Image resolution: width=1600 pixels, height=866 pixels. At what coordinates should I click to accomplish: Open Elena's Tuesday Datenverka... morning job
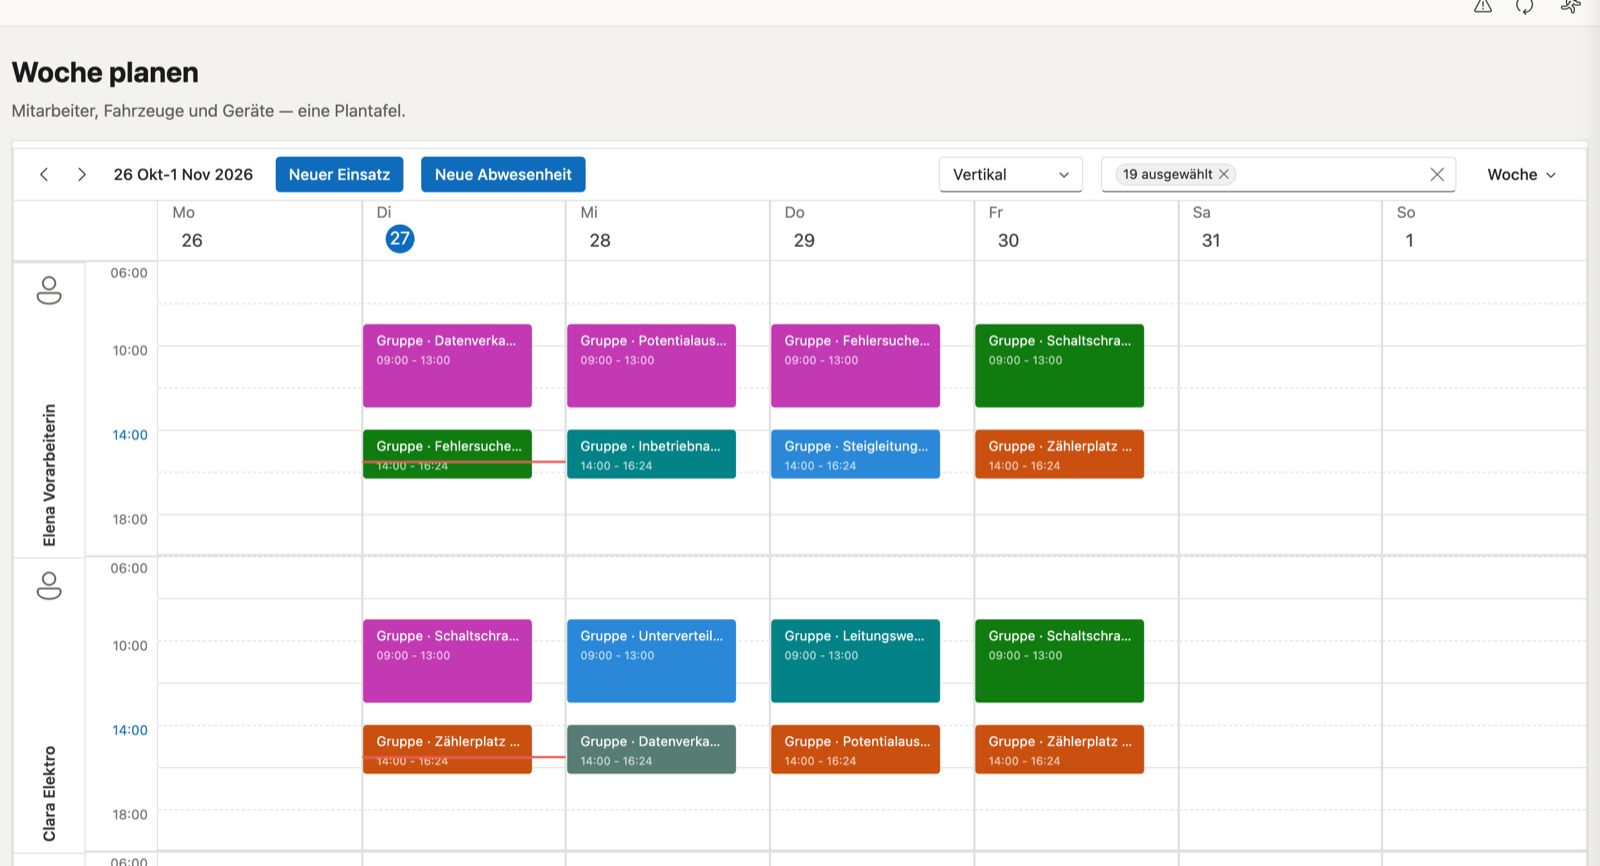[447, 365]
